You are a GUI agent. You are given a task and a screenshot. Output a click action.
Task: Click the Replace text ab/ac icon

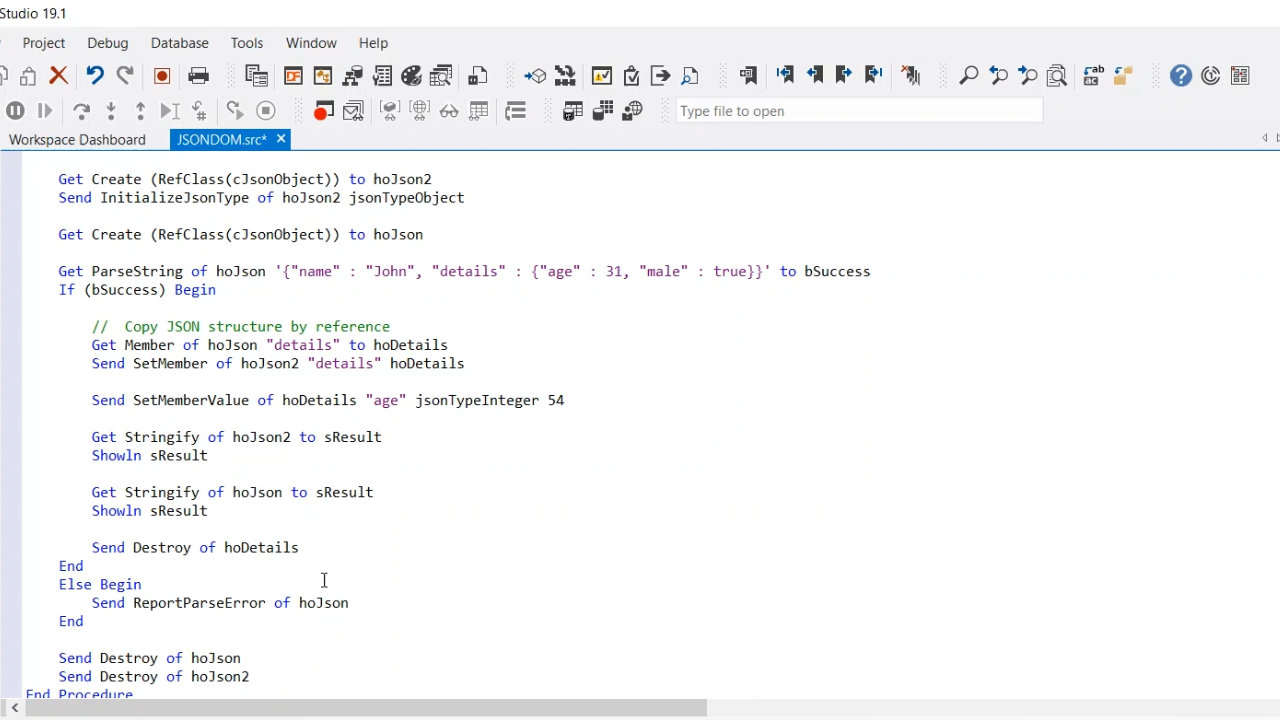[x=1093, y=76]
